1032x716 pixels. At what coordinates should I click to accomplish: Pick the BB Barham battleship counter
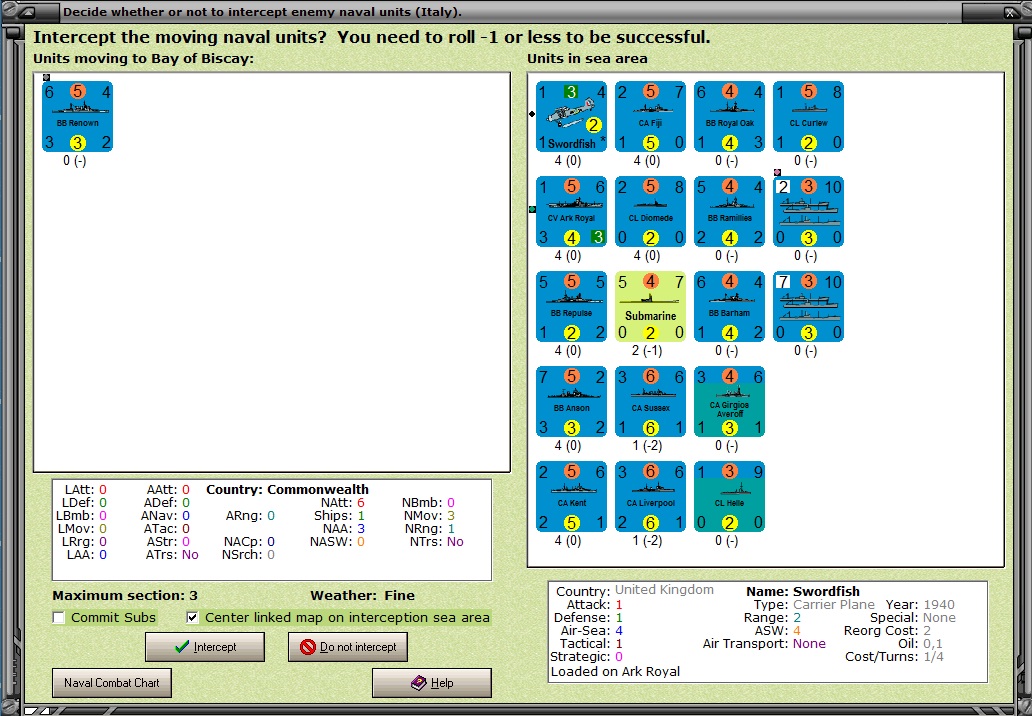pyautogui.click(x=729, y=307)
